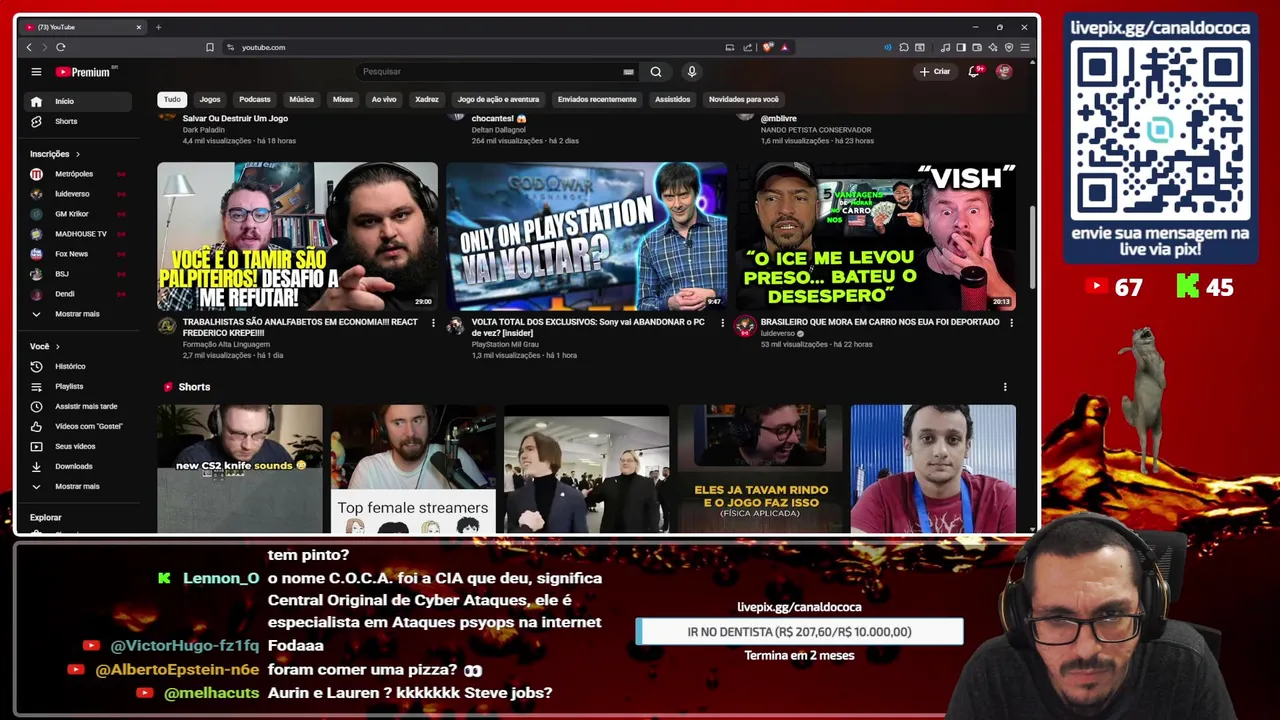Open the Metrópoles subscription channel
The image size is (1280, 720).
(x=78, y=174)
